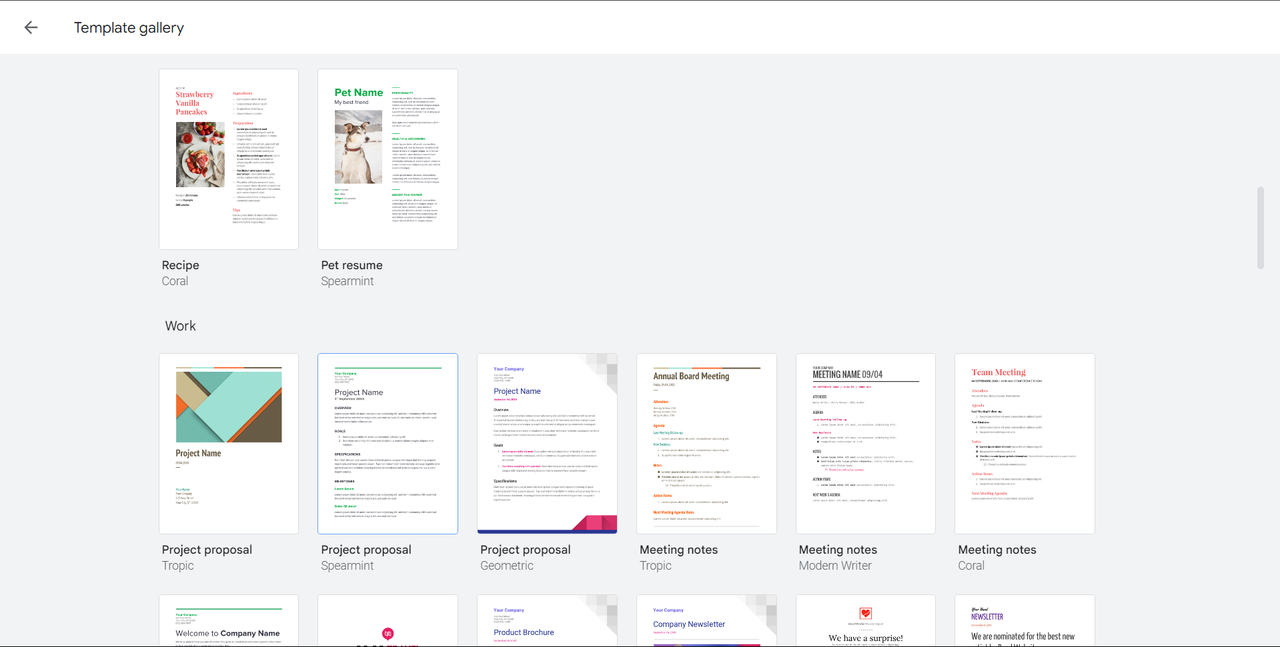
Task: Open the 'We have a surprise!' template thumbnail
Action: click(x=866, y=621)
